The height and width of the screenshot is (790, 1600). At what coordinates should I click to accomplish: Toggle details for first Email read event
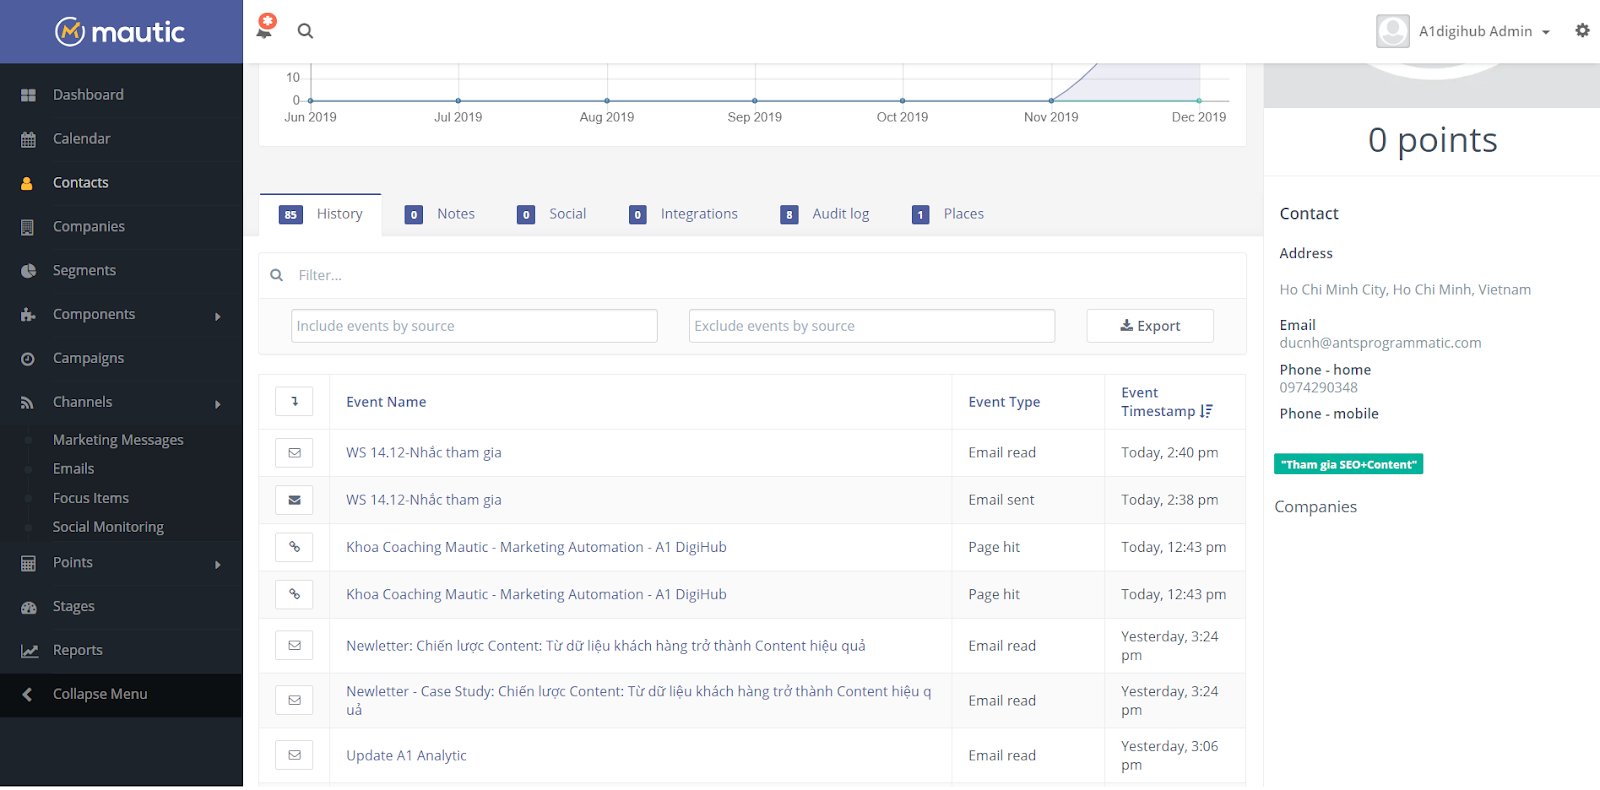click(294, 453)
